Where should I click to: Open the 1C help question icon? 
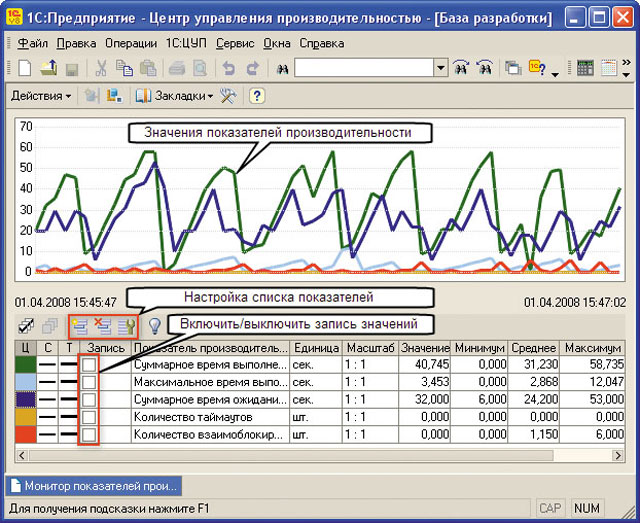point(537,68)
